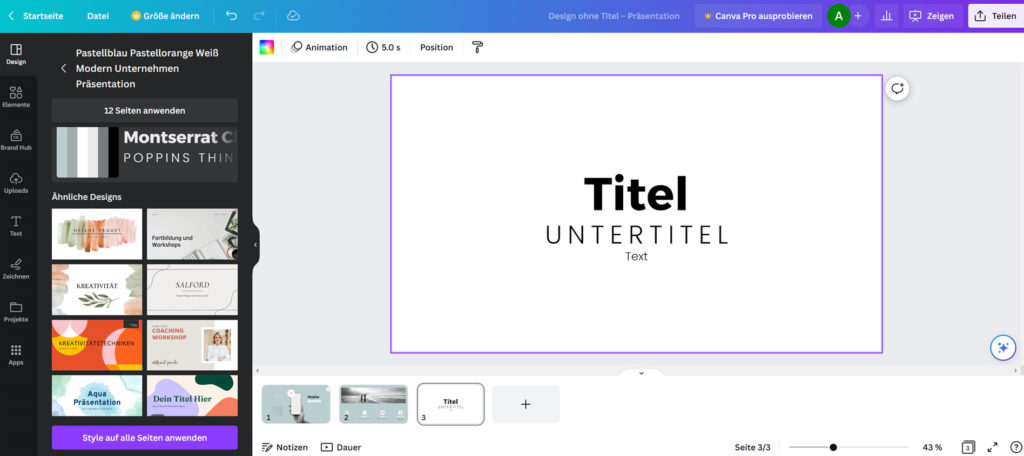Select page 1 thumbnail
The image size is (1024, 456).
click(296, 404)
